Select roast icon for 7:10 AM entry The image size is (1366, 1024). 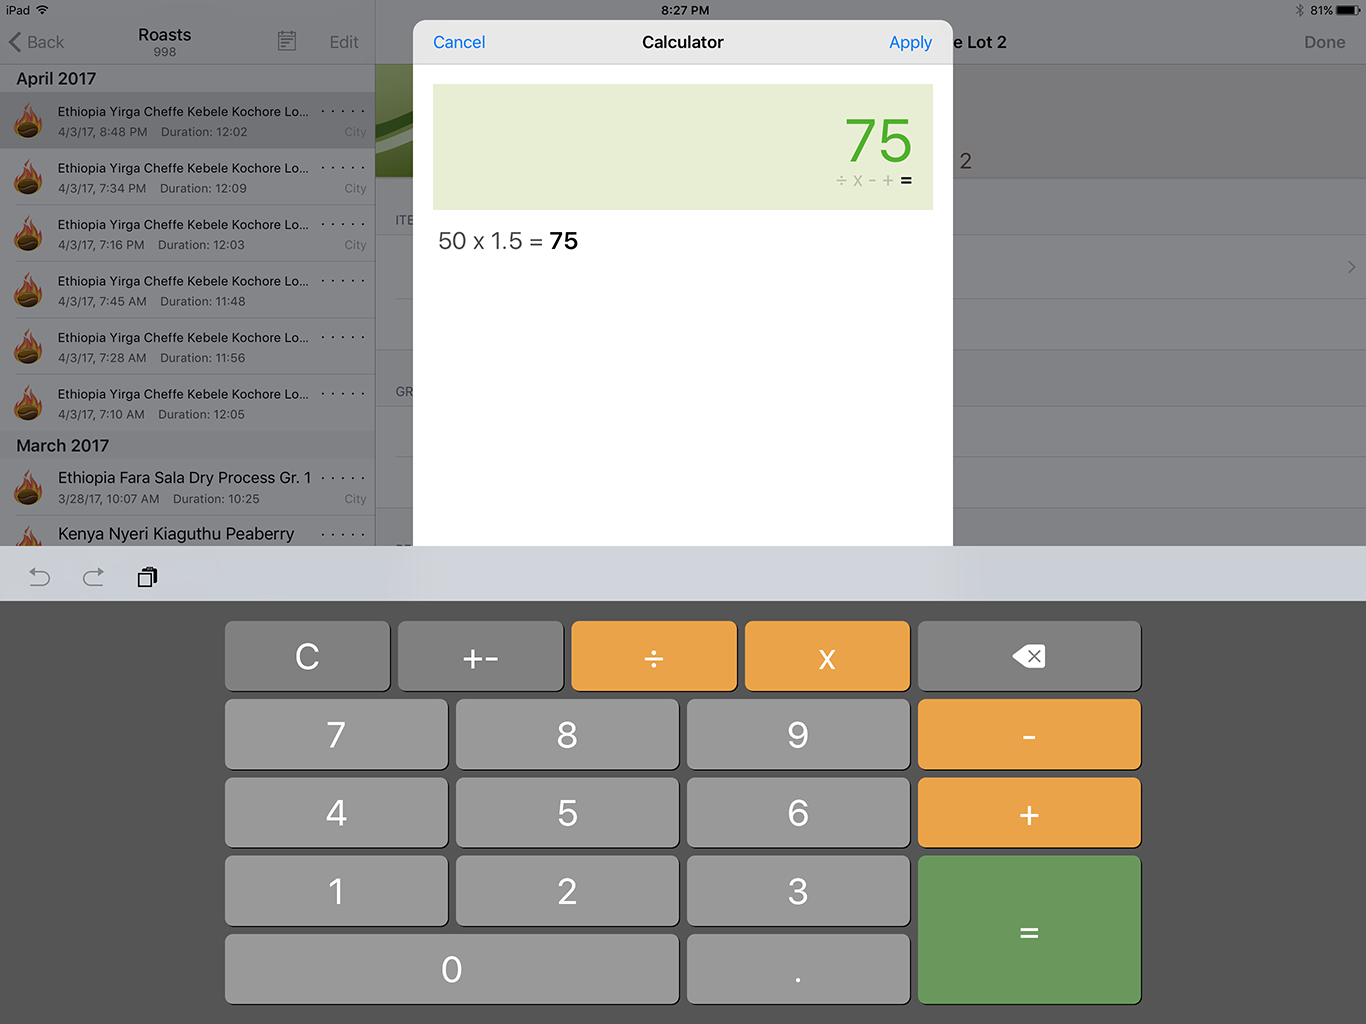(x=28, y=404)
